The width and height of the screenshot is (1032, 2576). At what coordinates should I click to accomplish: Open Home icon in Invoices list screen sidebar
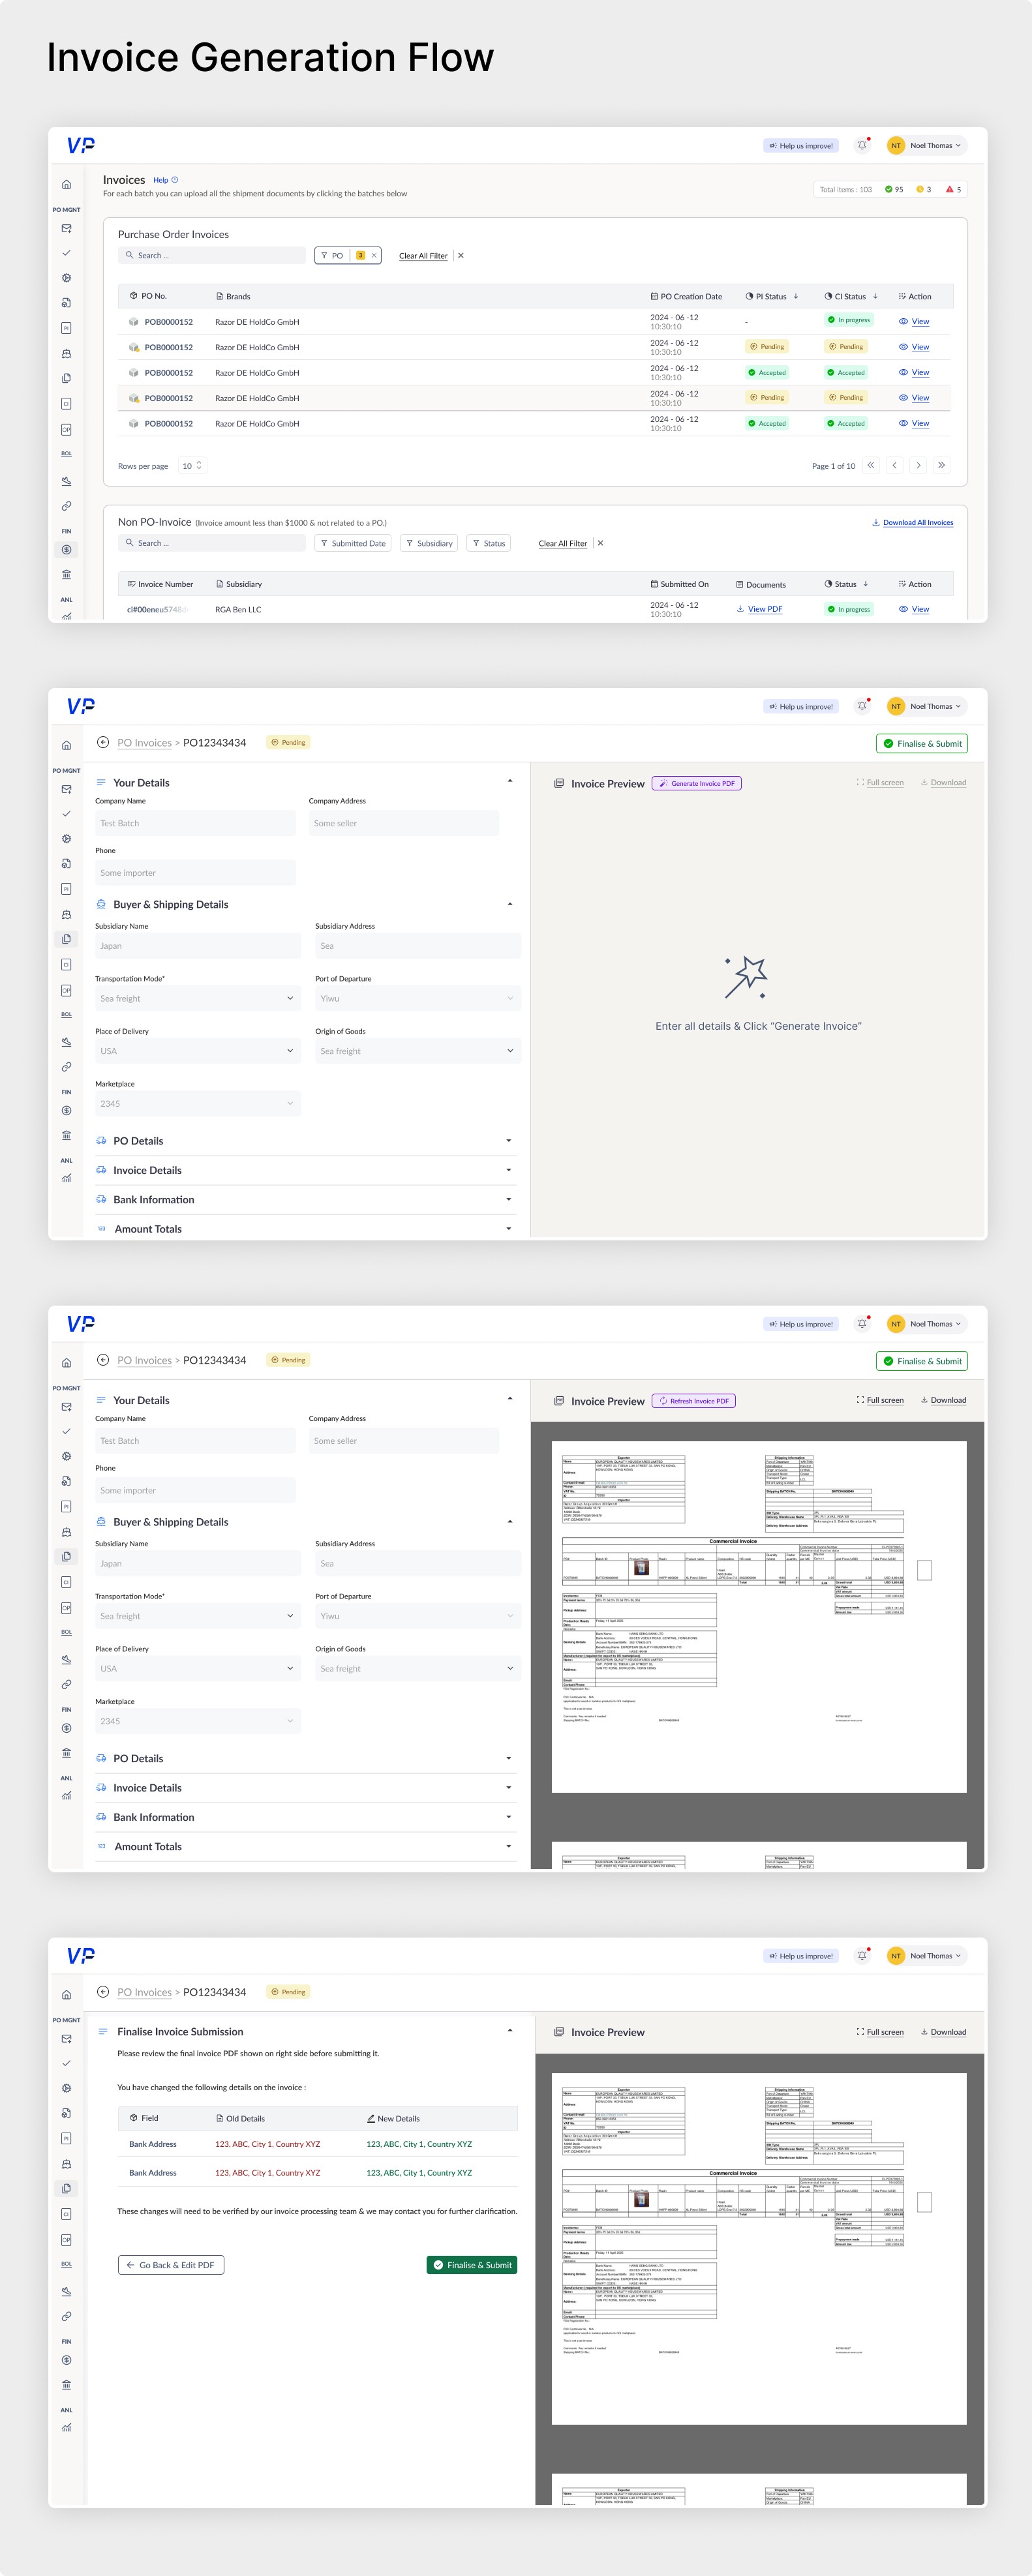[66, 185]
